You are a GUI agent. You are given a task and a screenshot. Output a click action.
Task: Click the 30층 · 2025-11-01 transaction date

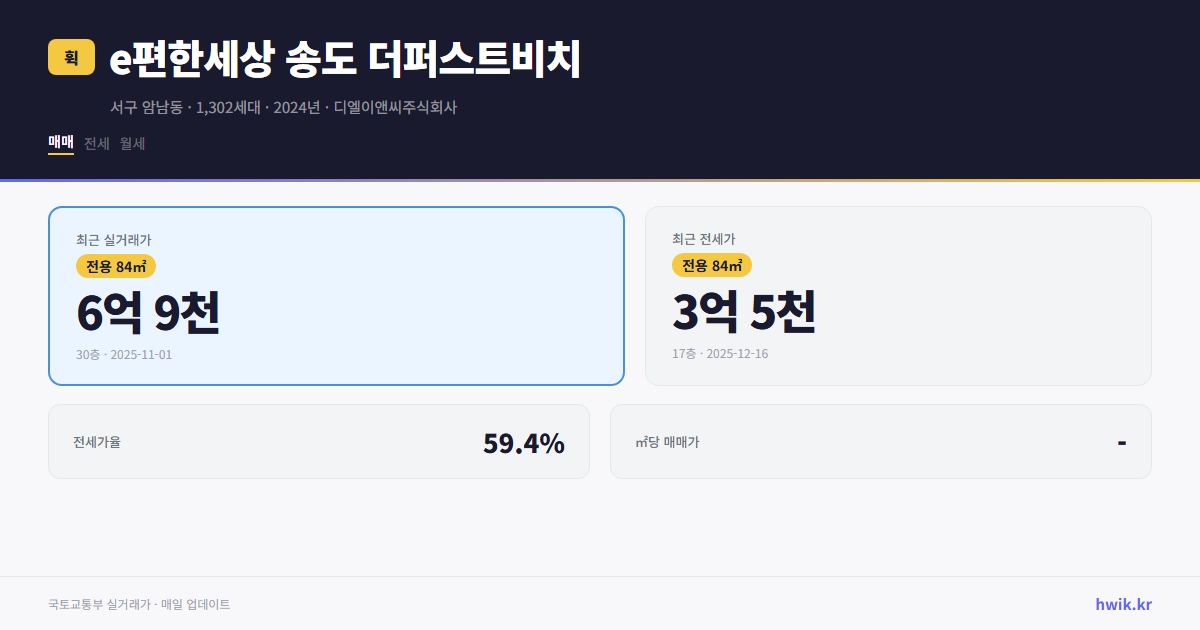pos(123,354)
